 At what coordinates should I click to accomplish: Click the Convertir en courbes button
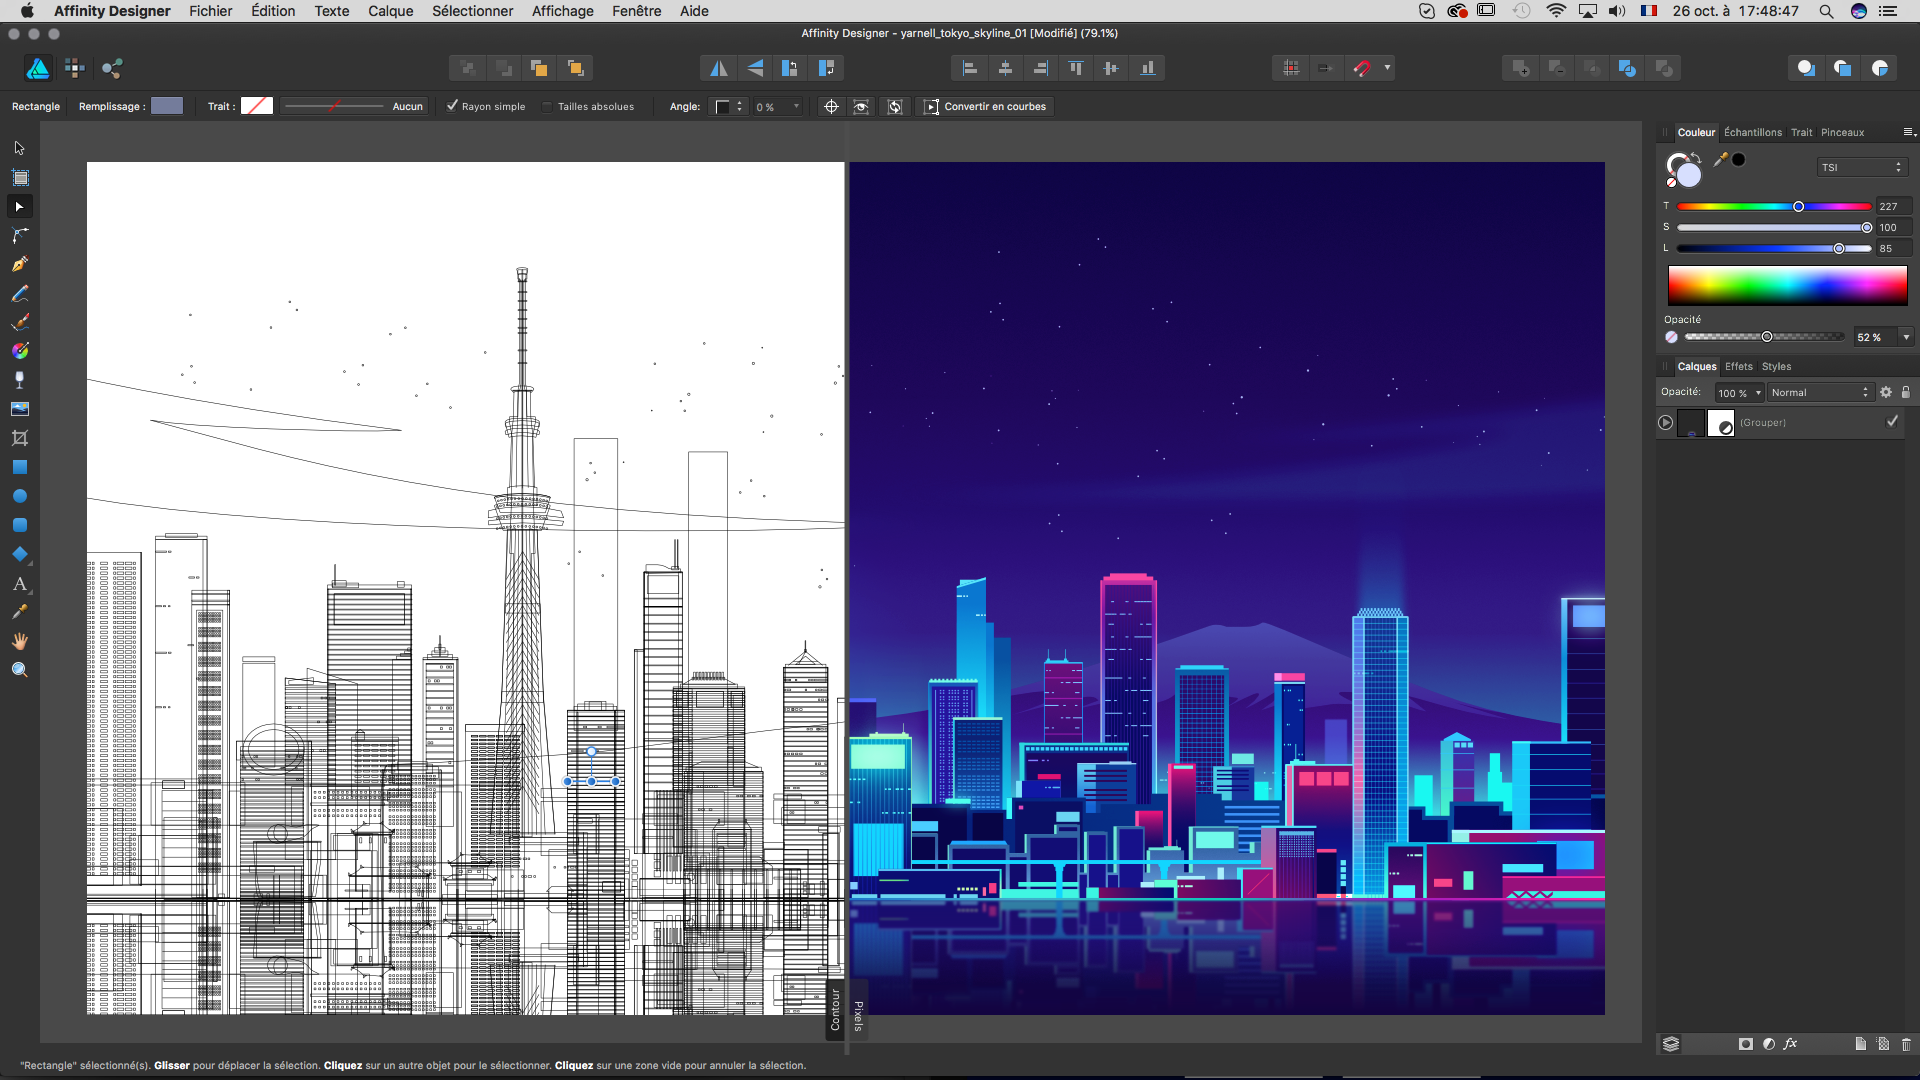(x=985, y=106)
